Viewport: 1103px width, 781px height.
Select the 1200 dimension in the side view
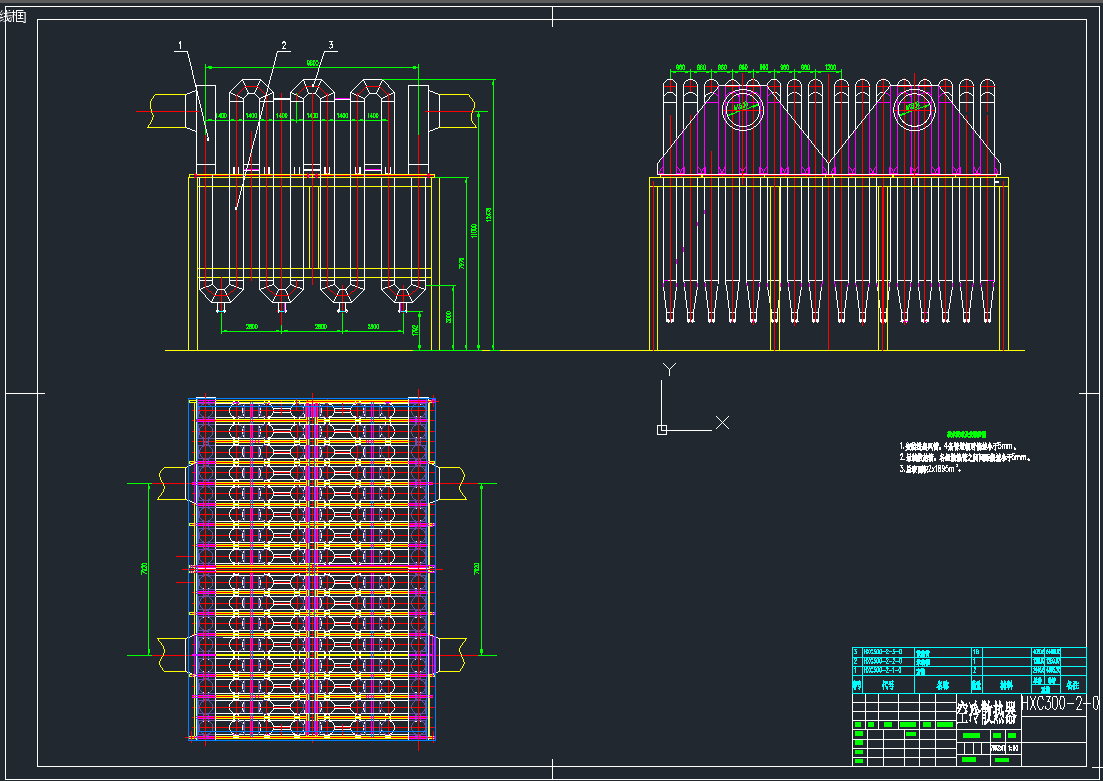[831, 68]
